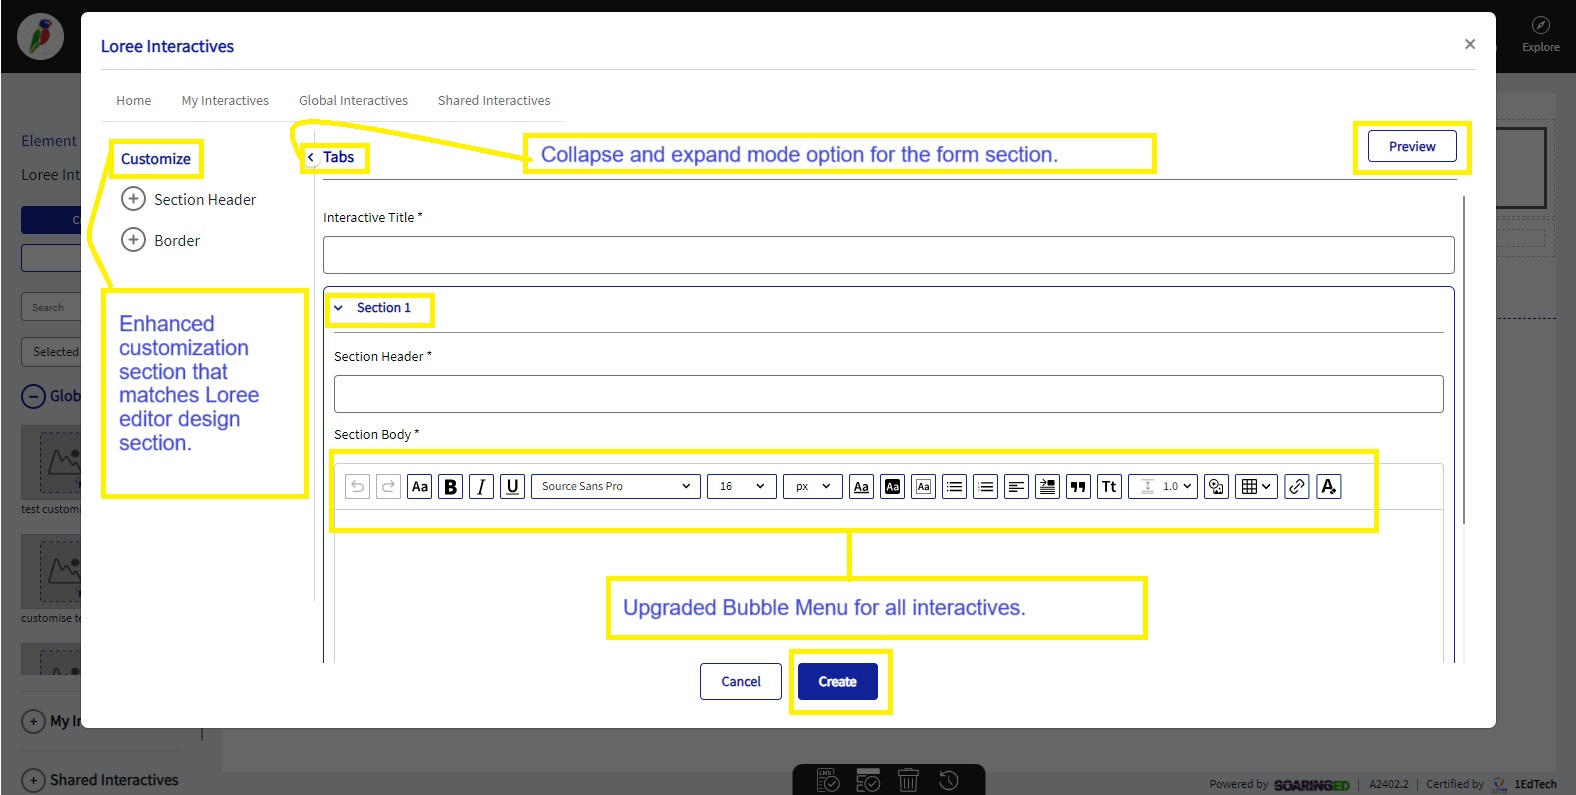
Task: Click the Section Header input field
Action: point(888,394)
